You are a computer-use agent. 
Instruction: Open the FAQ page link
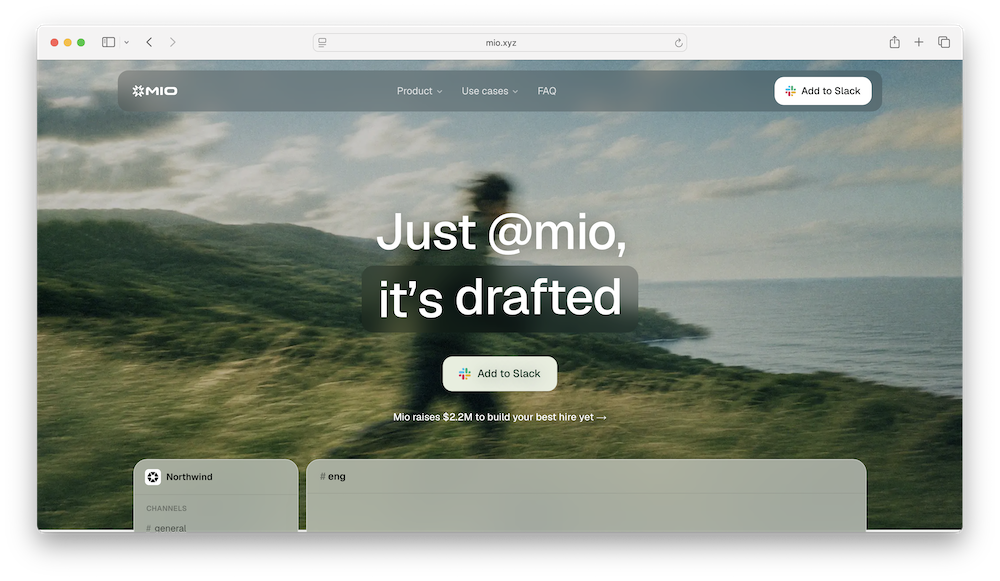pos(547,91)
